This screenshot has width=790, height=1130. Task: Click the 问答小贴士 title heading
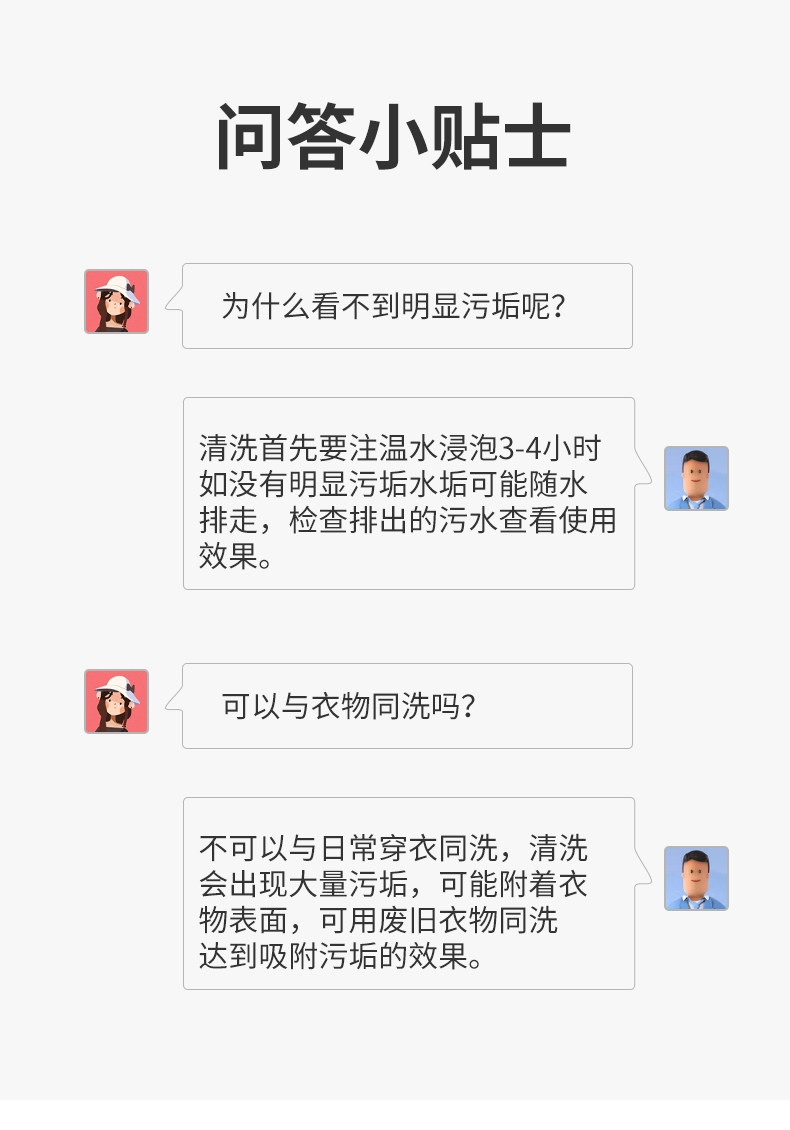pos(394,137)
